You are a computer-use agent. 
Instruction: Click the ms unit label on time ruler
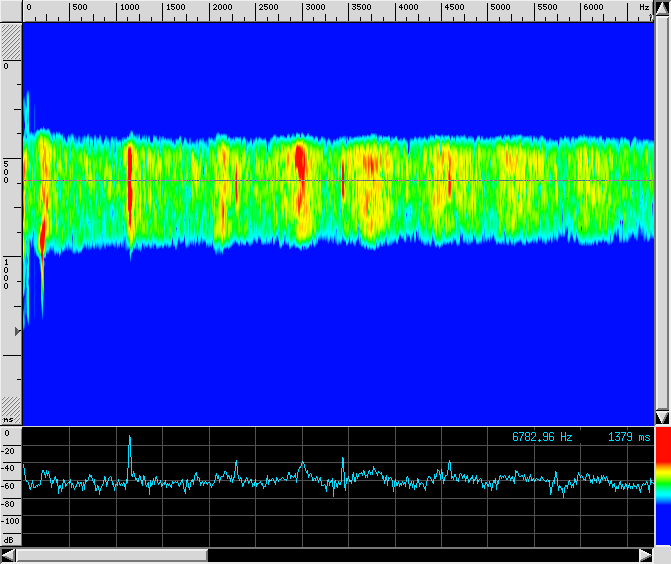pos(9,420)
